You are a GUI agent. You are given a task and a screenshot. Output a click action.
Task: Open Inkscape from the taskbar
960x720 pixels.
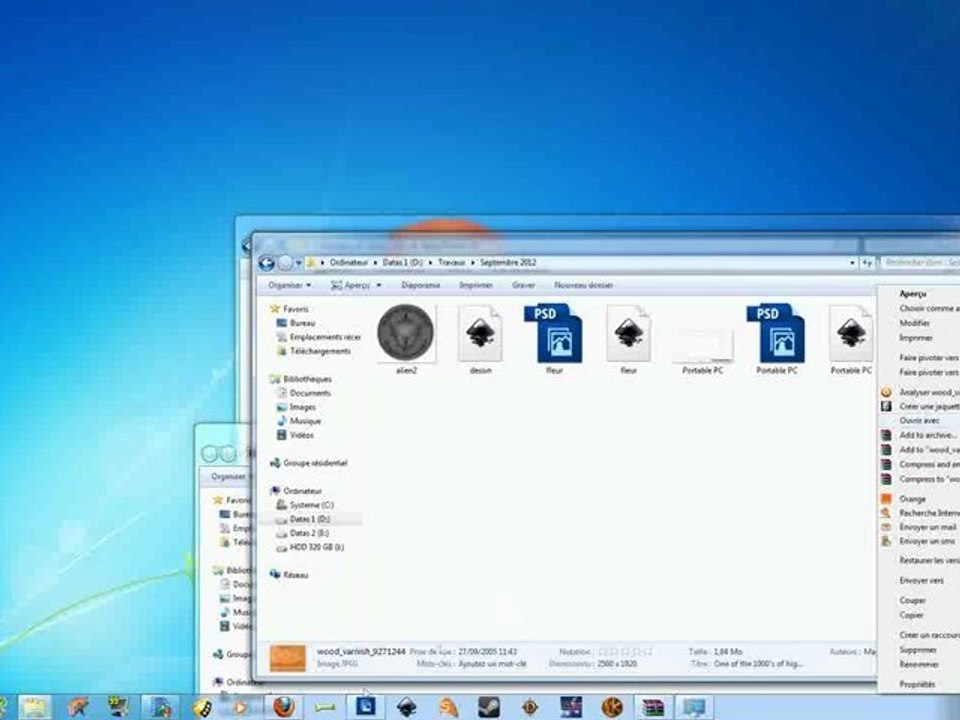coord(407,708)
